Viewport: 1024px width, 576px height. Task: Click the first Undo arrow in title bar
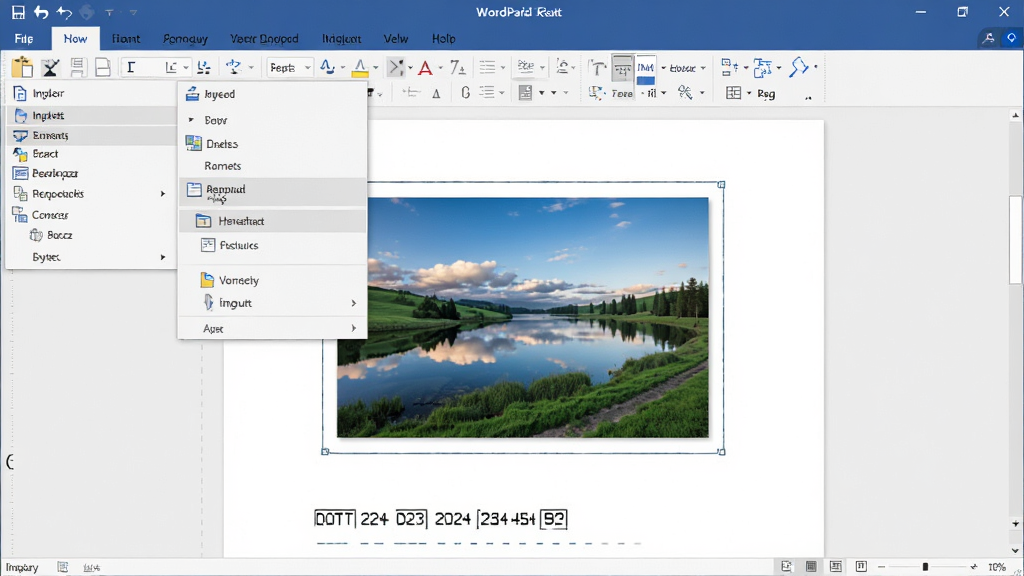click(x=41, y=12)
